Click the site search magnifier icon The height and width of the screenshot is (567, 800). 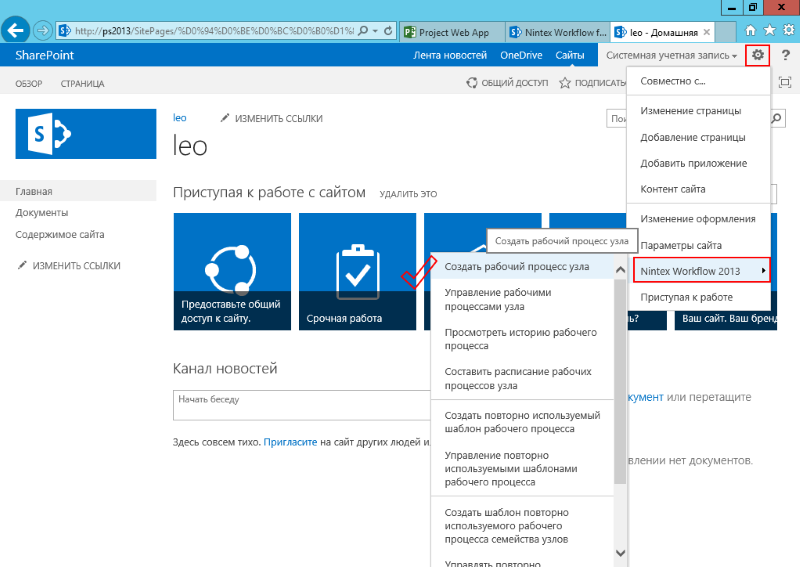click(x=776, y=118)
